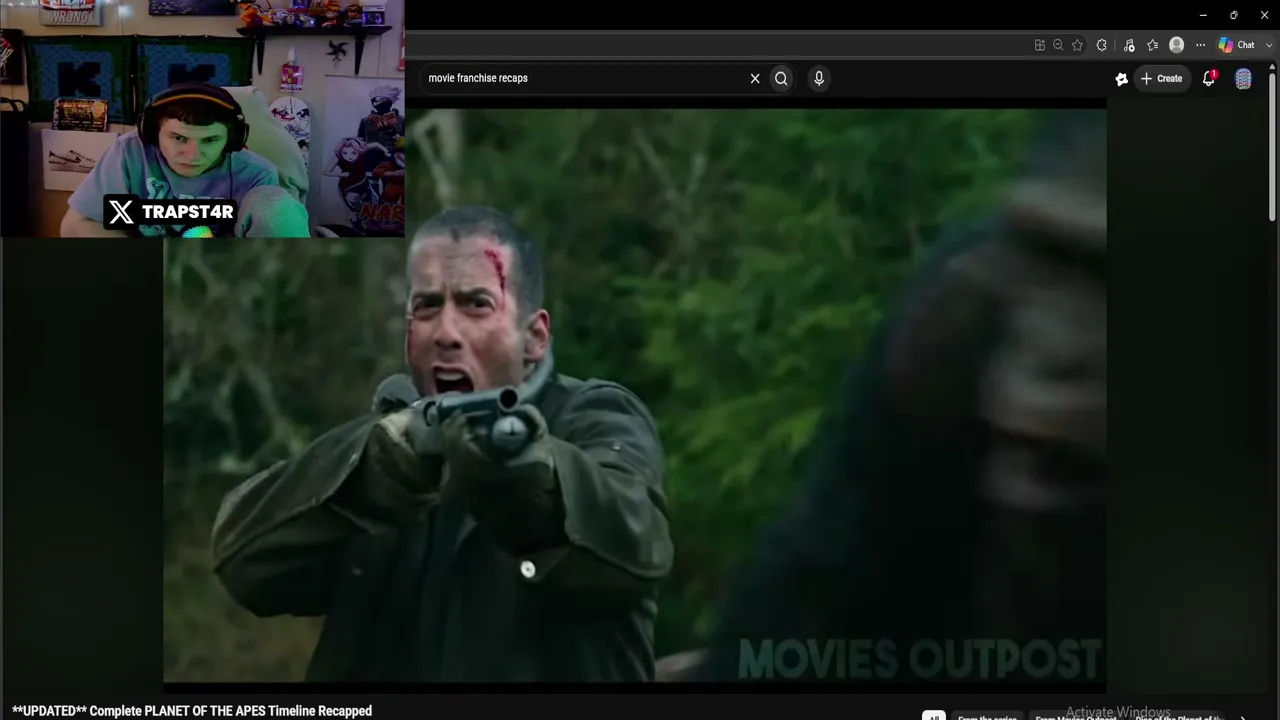Open YouTube notifications bell
The height and width of the screenshot is (720, 1280).
tap(1209, 78)
